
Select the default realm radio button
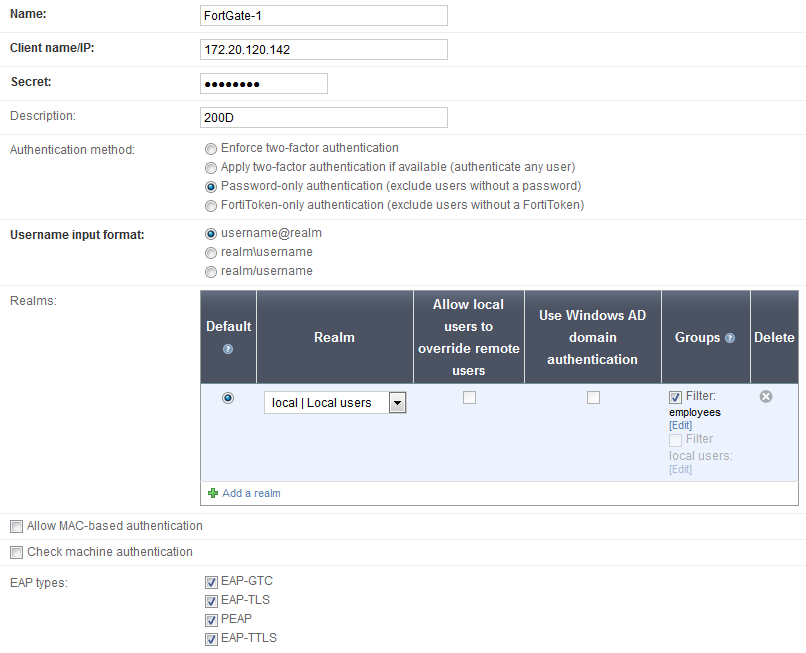point(228,398)
